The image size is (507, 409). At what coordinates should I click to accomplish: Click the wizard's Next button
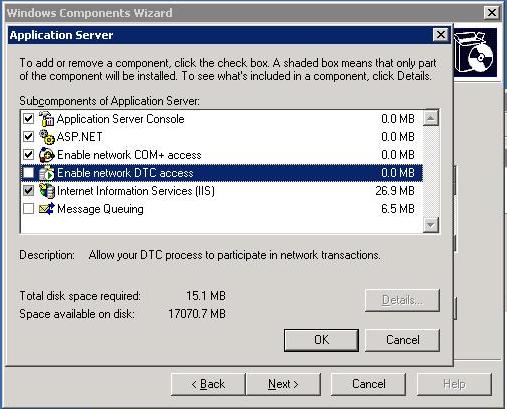(x=283, y=384)
